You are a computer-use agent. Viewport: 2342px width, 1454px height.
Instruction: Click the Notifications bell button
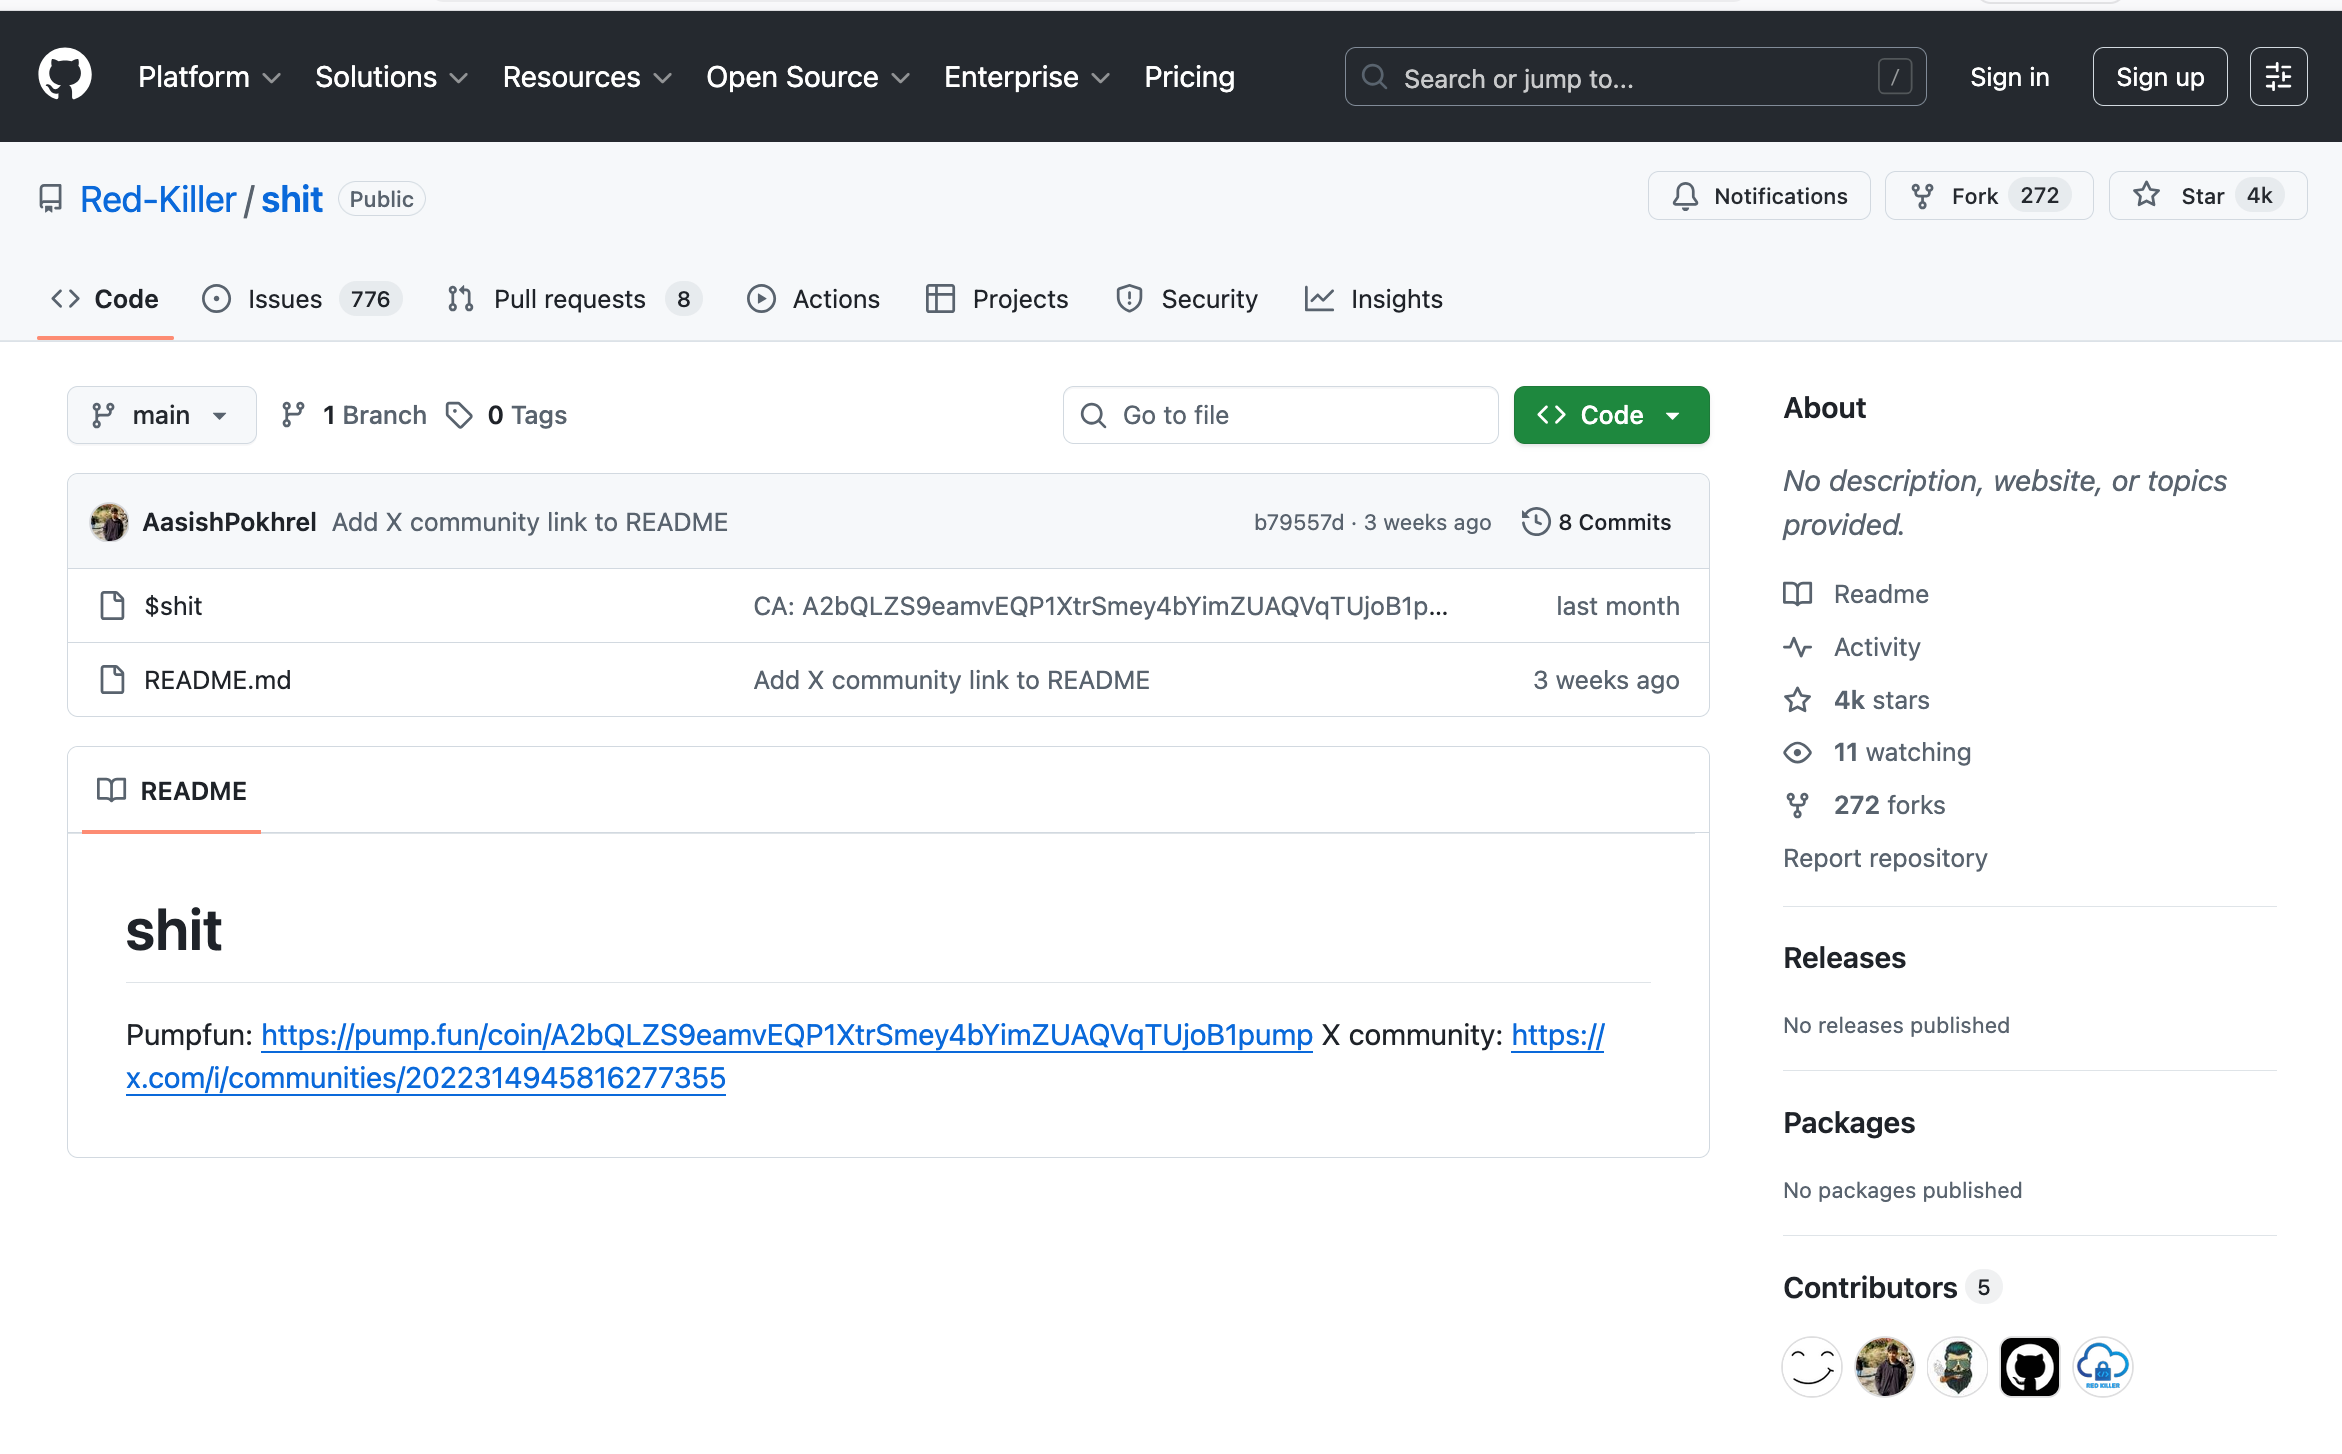pyautogui.click(x=1759, y=196)
